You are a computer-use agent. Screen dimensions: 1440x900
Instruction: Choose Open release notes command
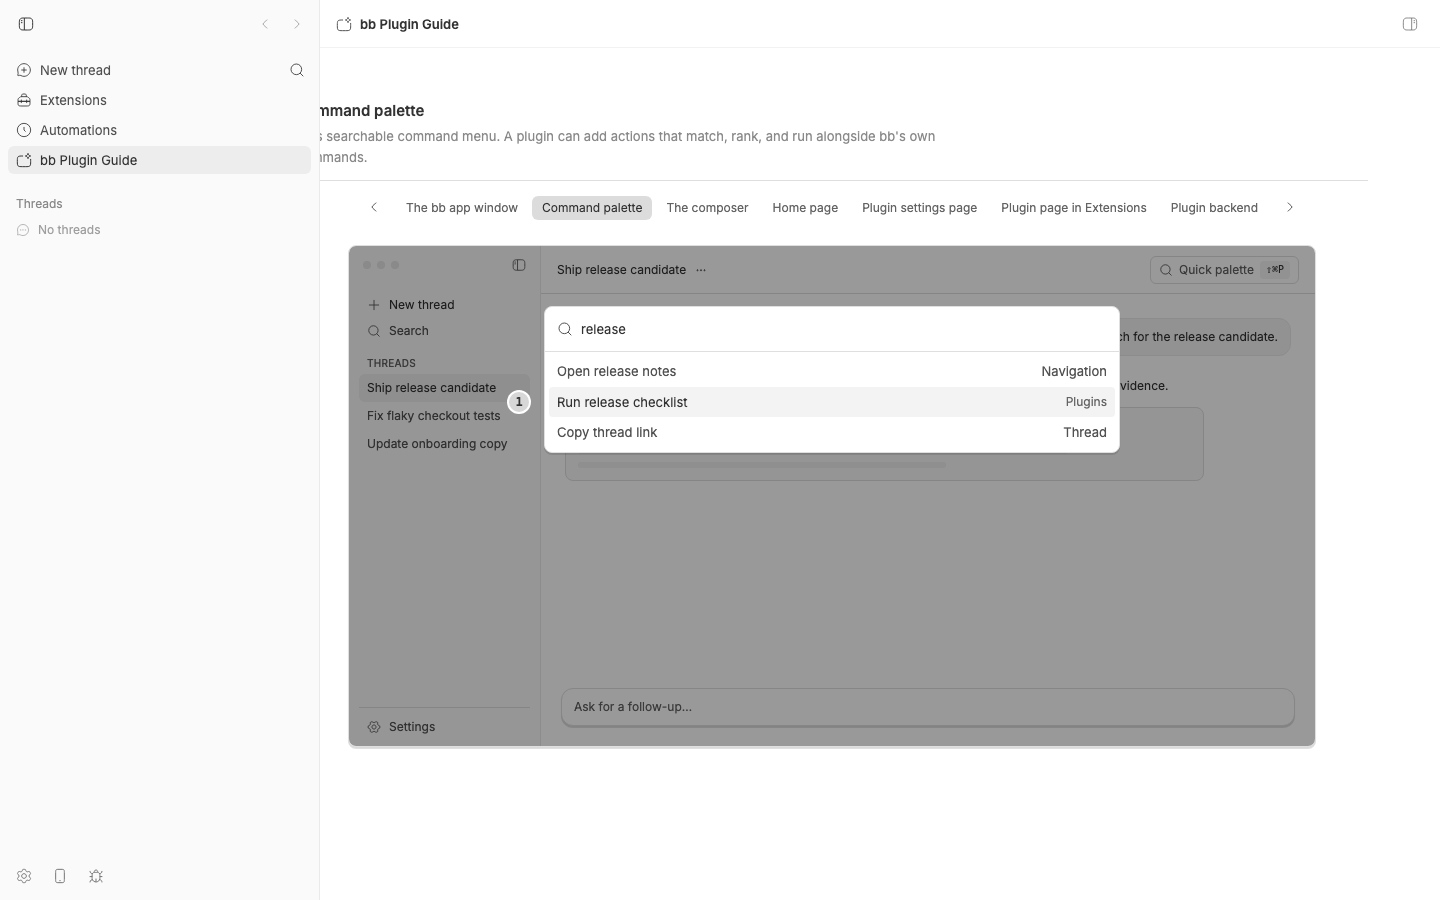[832, 371]
